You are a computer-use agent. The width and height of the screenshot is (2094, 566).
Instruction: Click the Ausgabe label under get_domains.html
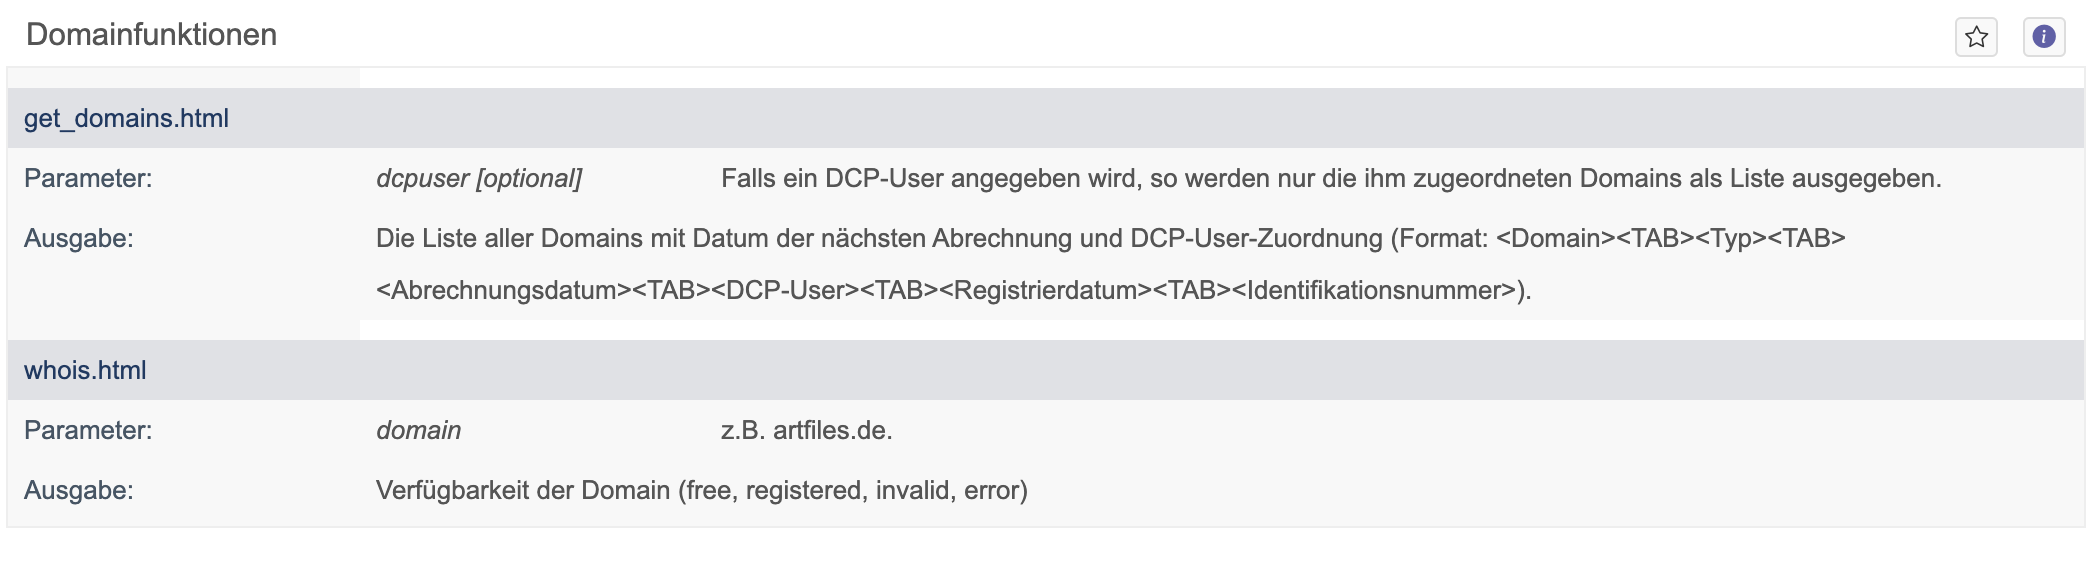78,238
